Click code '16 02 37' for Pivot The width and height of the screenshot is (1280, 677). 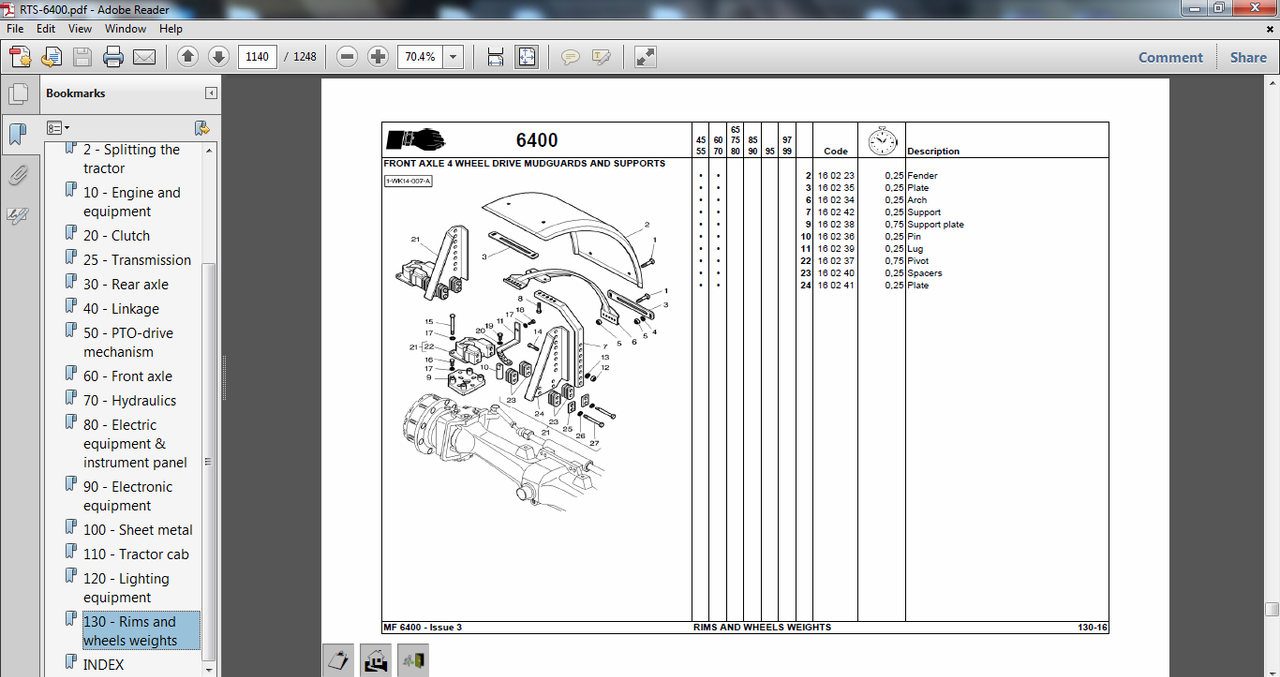pyautogui.click(x=836, y=261)
